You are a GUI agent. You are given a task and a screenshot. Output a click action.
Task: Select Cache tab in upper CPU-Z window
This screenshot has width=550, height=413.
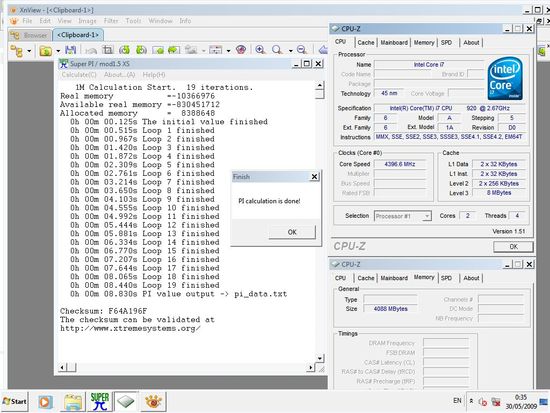(x=366, y=42)
